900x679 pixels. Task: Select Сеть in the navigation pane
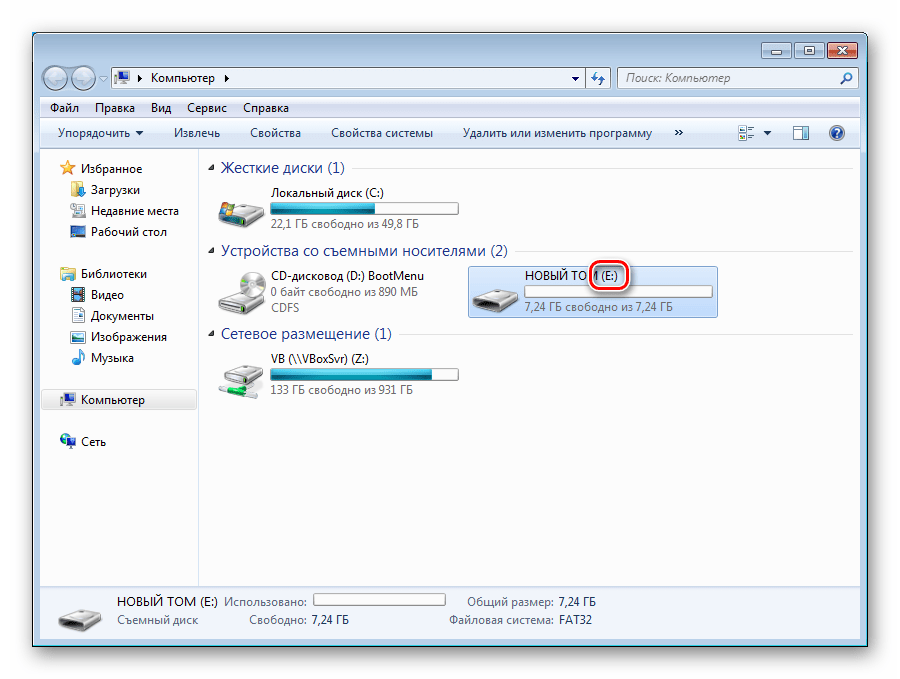point(93,442)
